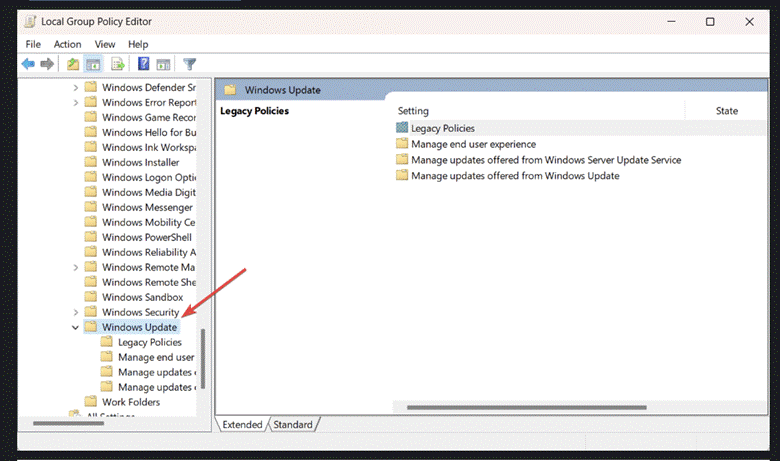
Task: Select Windows Logon Options tree item
Action: click(x=149, y=177)
